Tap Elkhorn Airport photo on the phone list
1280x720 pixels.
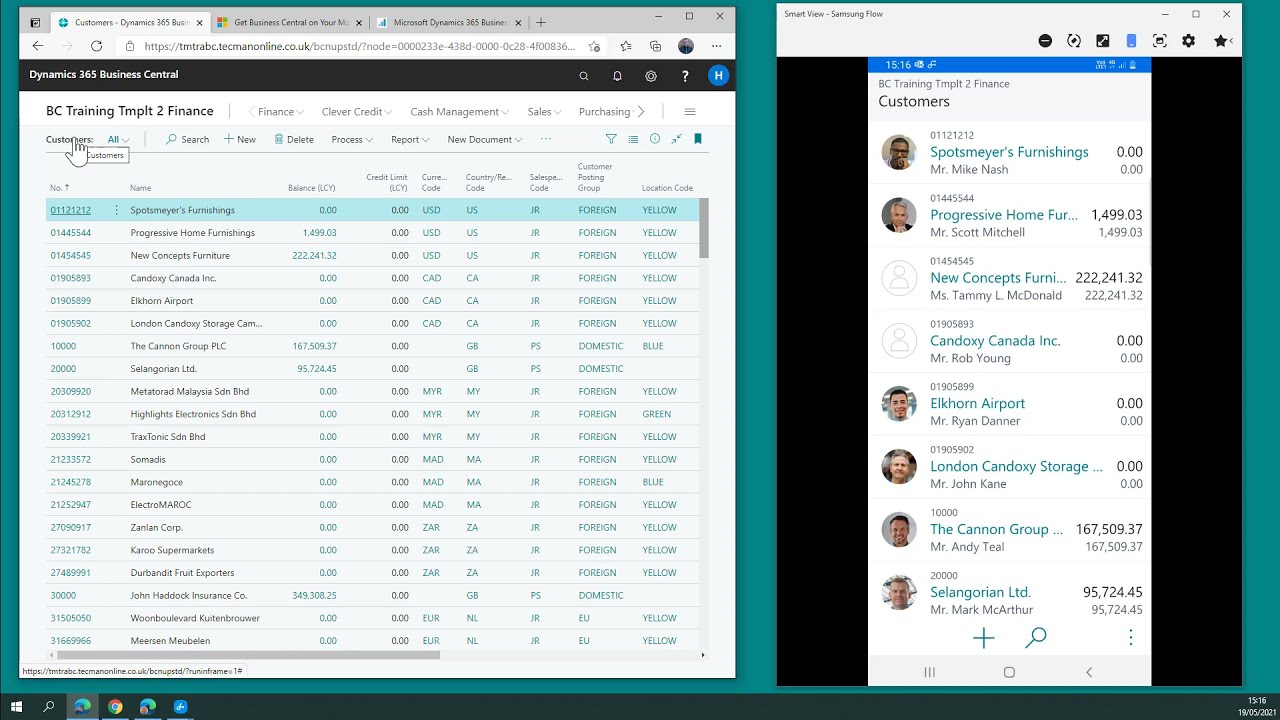click(x=899, y=404)
